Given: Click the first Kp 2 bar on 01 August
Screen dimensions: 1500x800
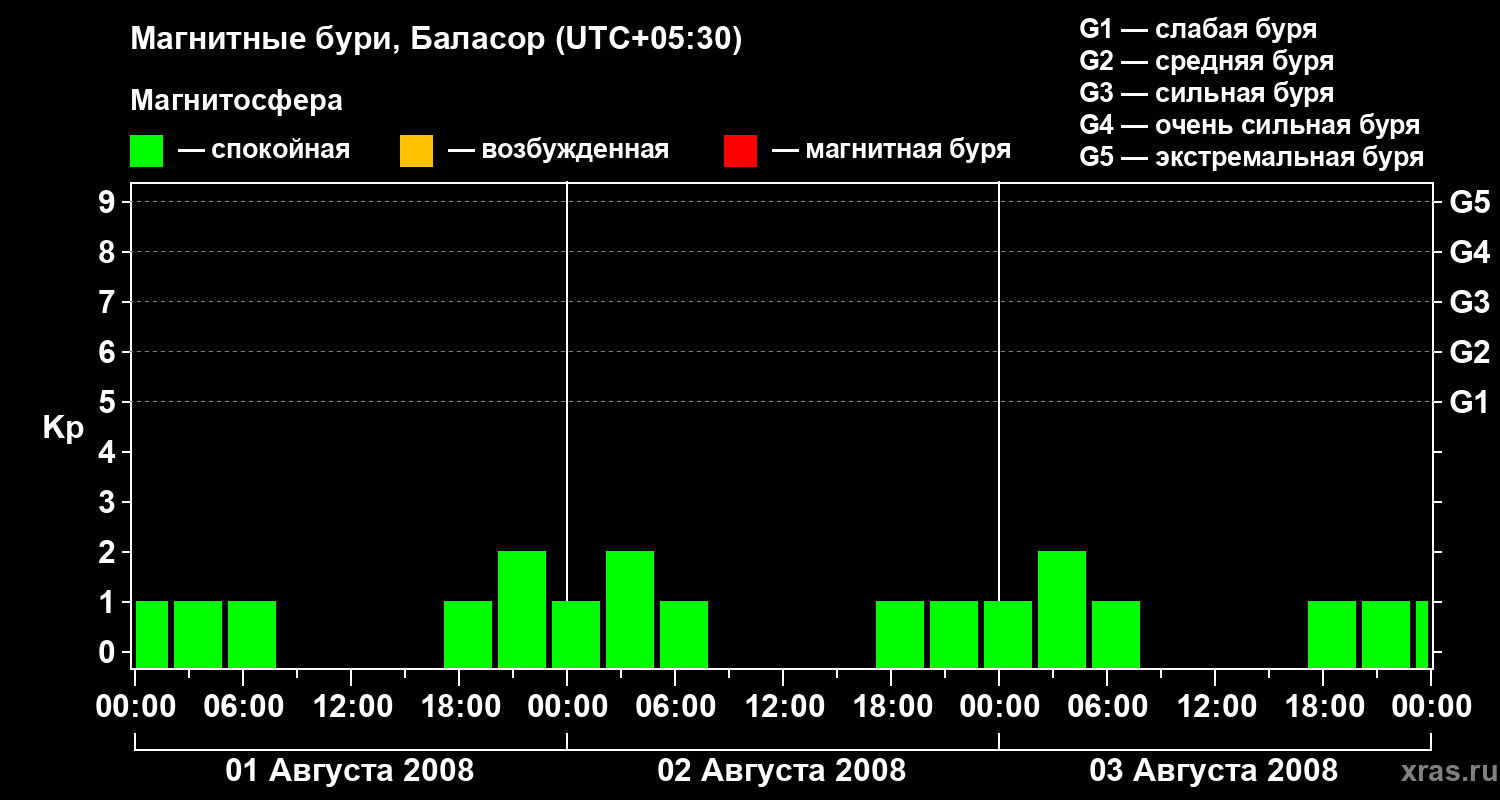Looking at the screenshot, I should click(x=522, y=609).
